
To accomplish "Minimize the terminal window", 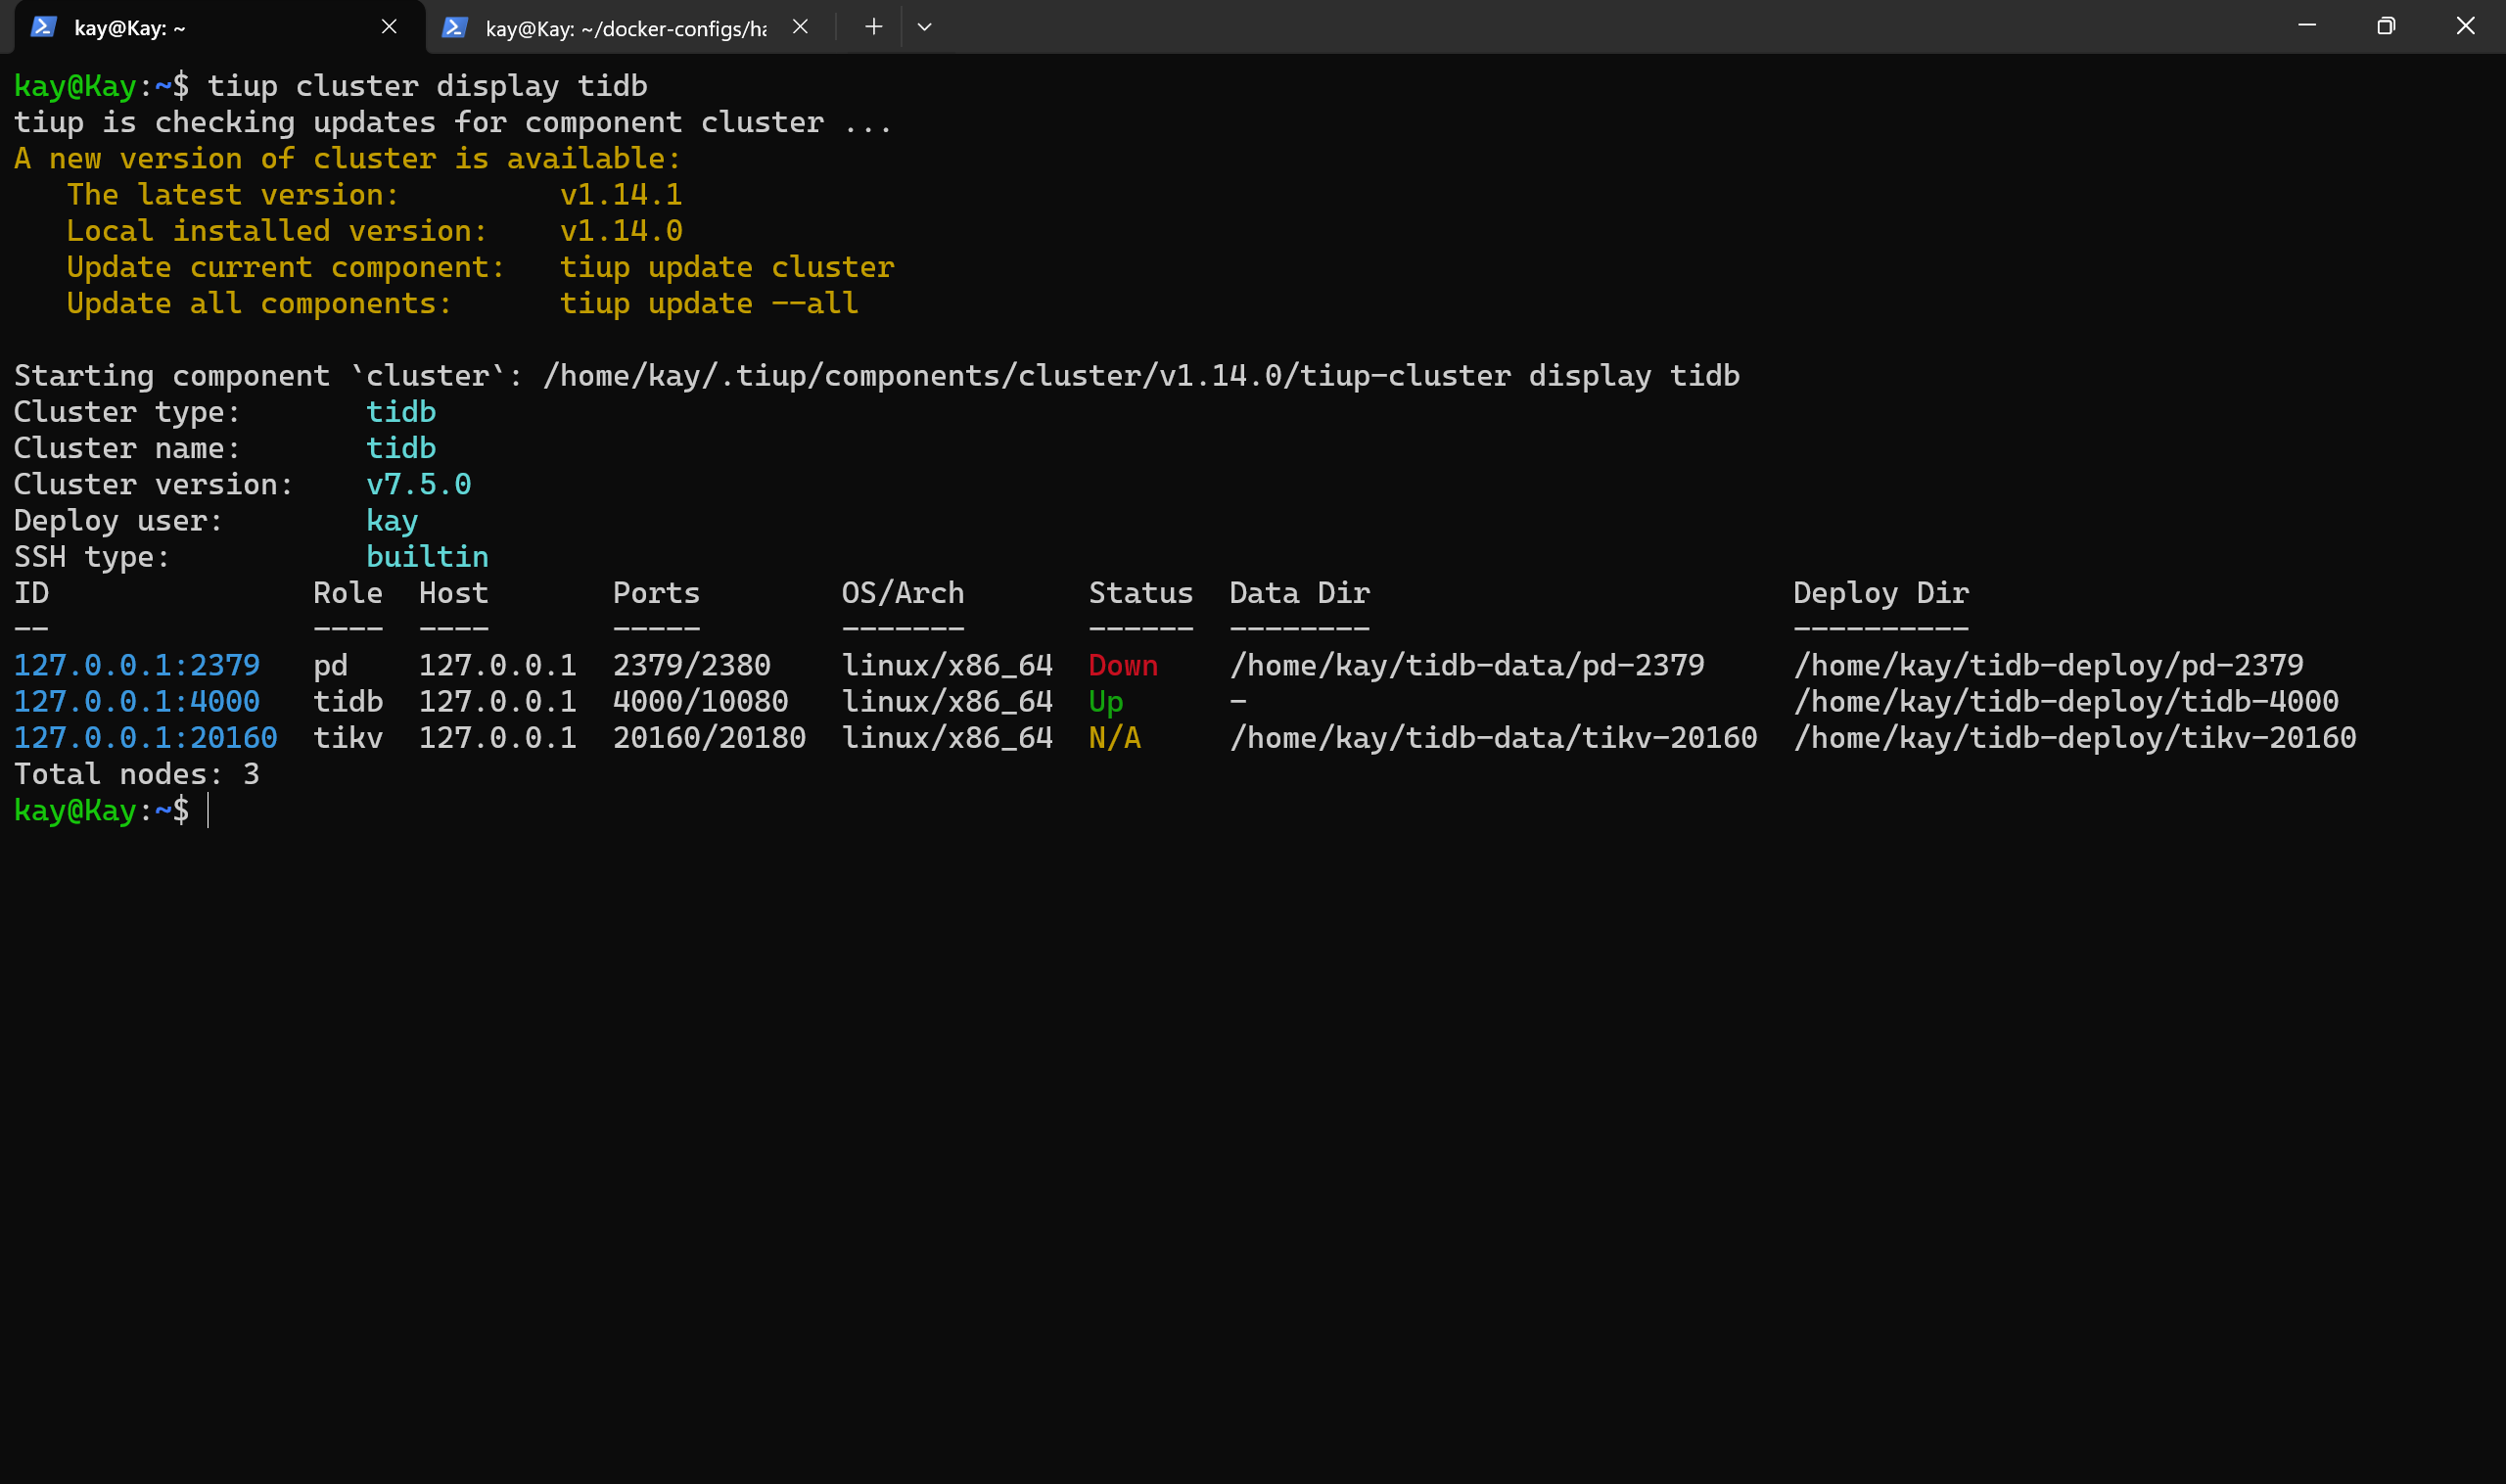I will 2307,26.
